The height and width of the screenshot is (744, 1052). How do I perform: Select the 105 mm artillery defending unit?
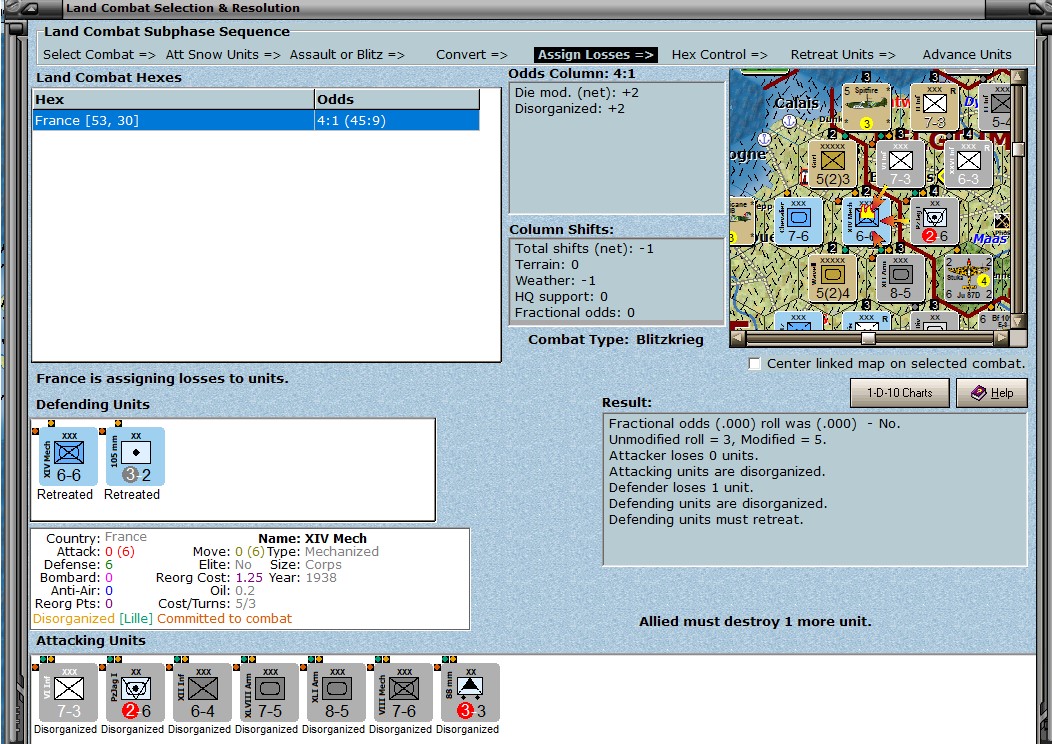click(x=136, y=457)
